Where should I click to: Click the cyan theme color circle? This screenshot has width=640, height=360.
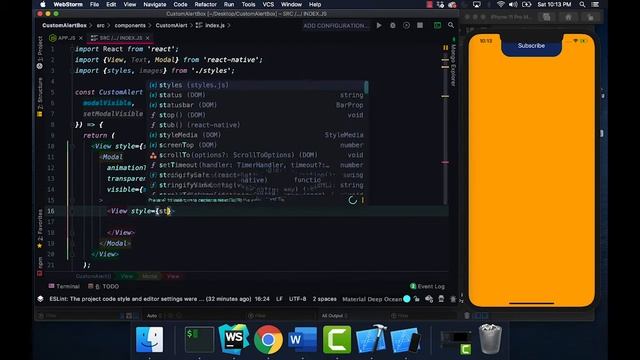pyautogui.click(x=407, y=299)
